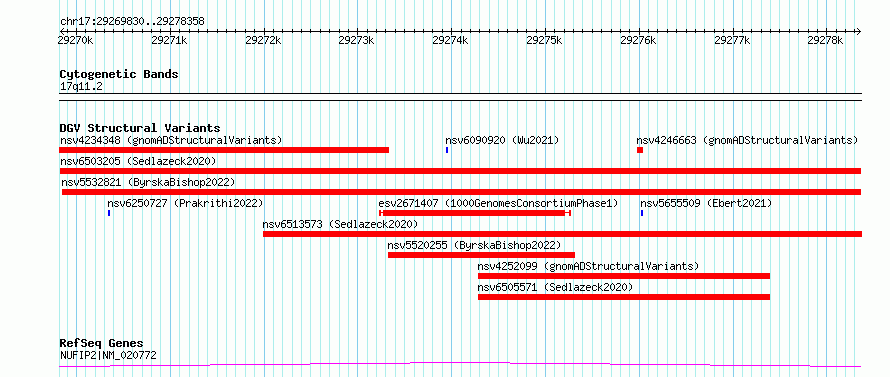
Task: Select the nsv4234348 (gnomADStructuralVariants) label
Action: click(171, 140)
